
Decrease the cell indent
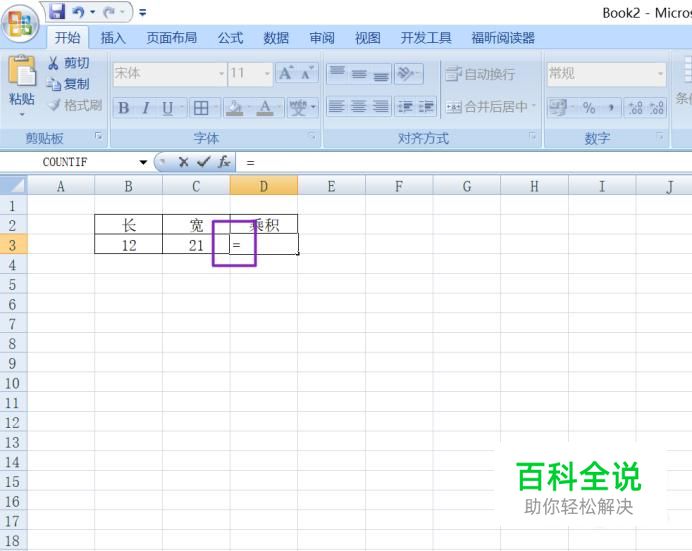coord(405,107)
